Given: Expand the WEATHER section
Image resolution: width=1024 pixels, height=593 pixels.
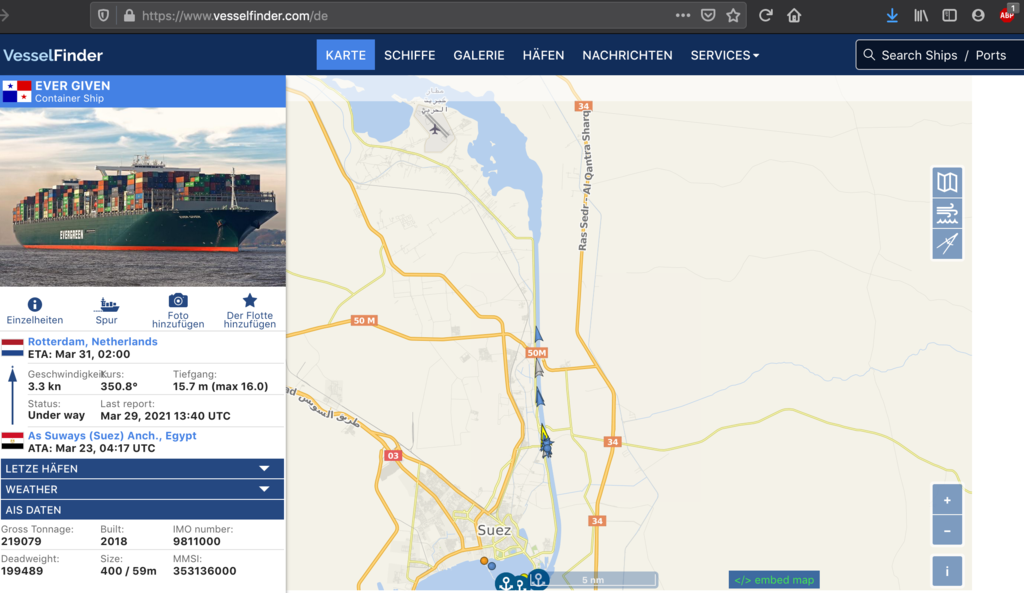Looking at the screenshot, I should click(x=142, y=489).
